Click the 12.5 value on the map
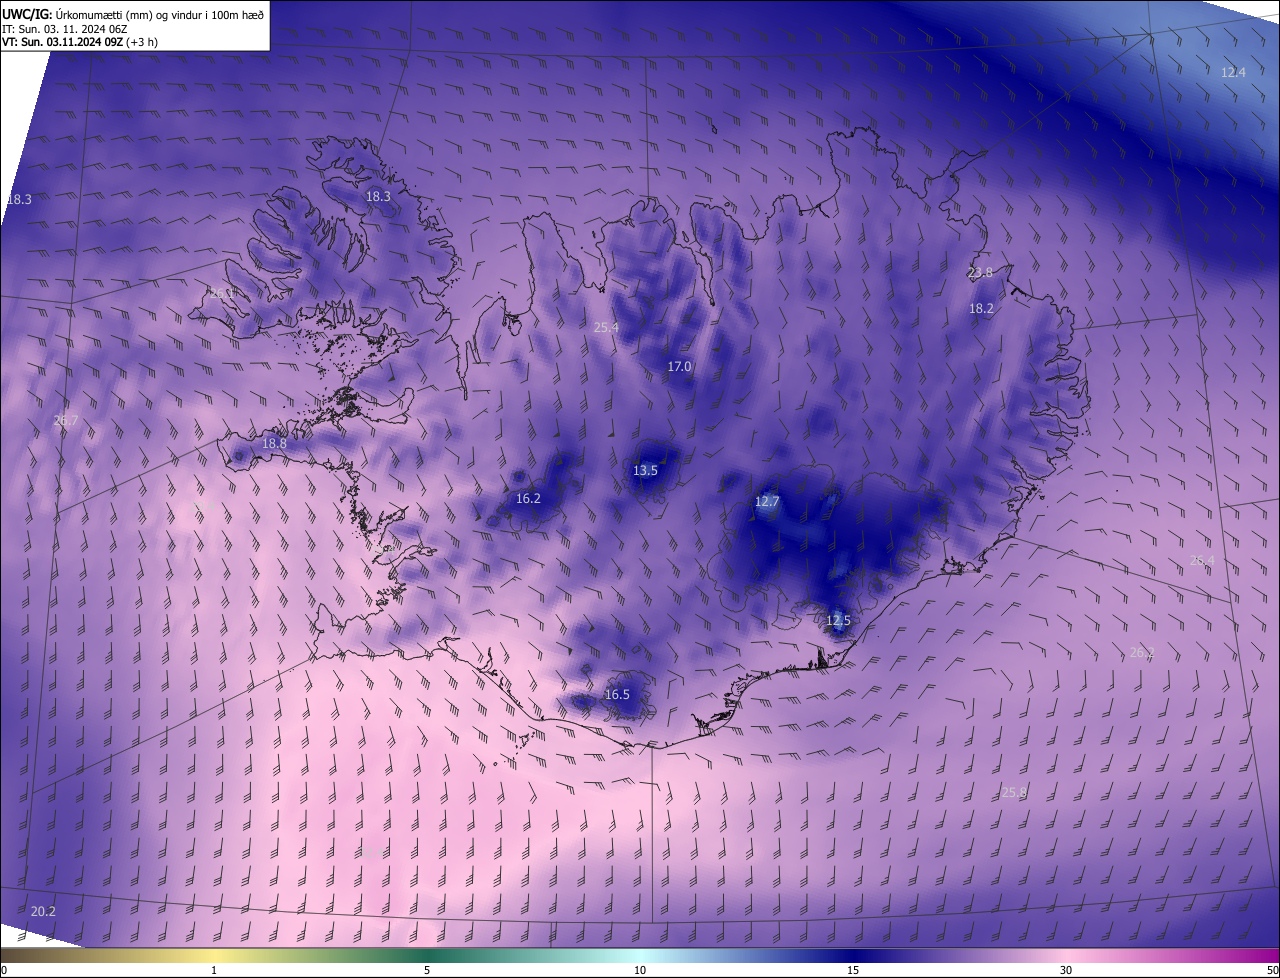The width and height of the screenshot is (1280, 978). pyautogui.click(x=838, y=621)
